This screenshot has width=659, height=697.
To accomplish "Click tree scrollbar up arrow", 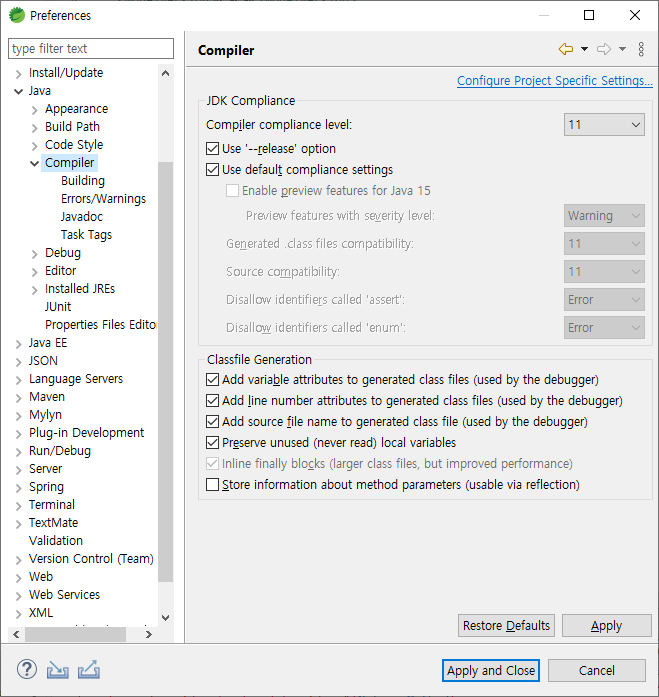I will [165, 73].
